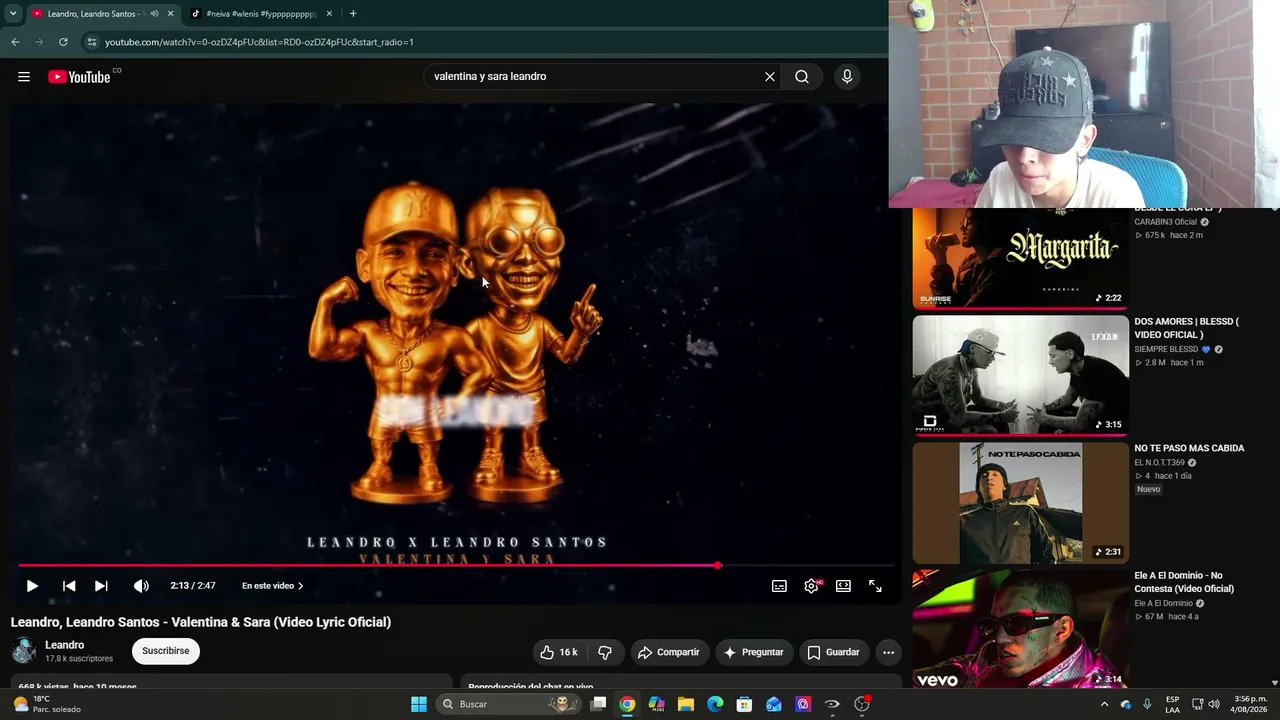Viewport: 1280px width, 720px height.
Task: Open Outlook from the taskbar
Action: (x=774, y=704)
